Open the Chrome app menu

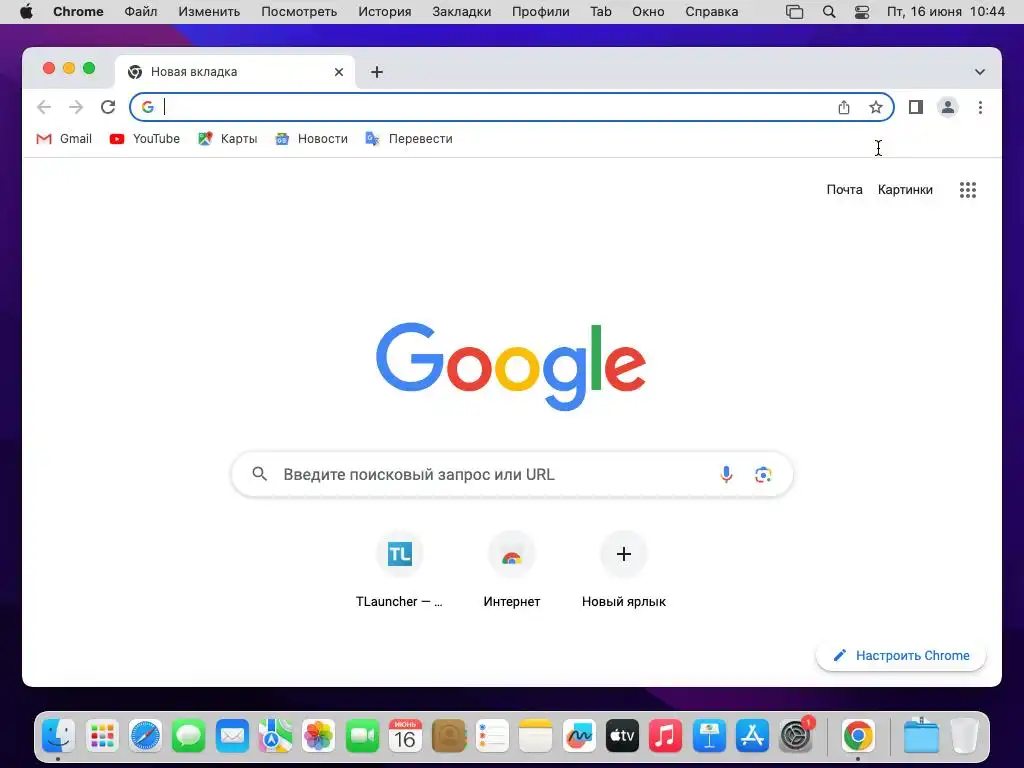click(78, 12)
